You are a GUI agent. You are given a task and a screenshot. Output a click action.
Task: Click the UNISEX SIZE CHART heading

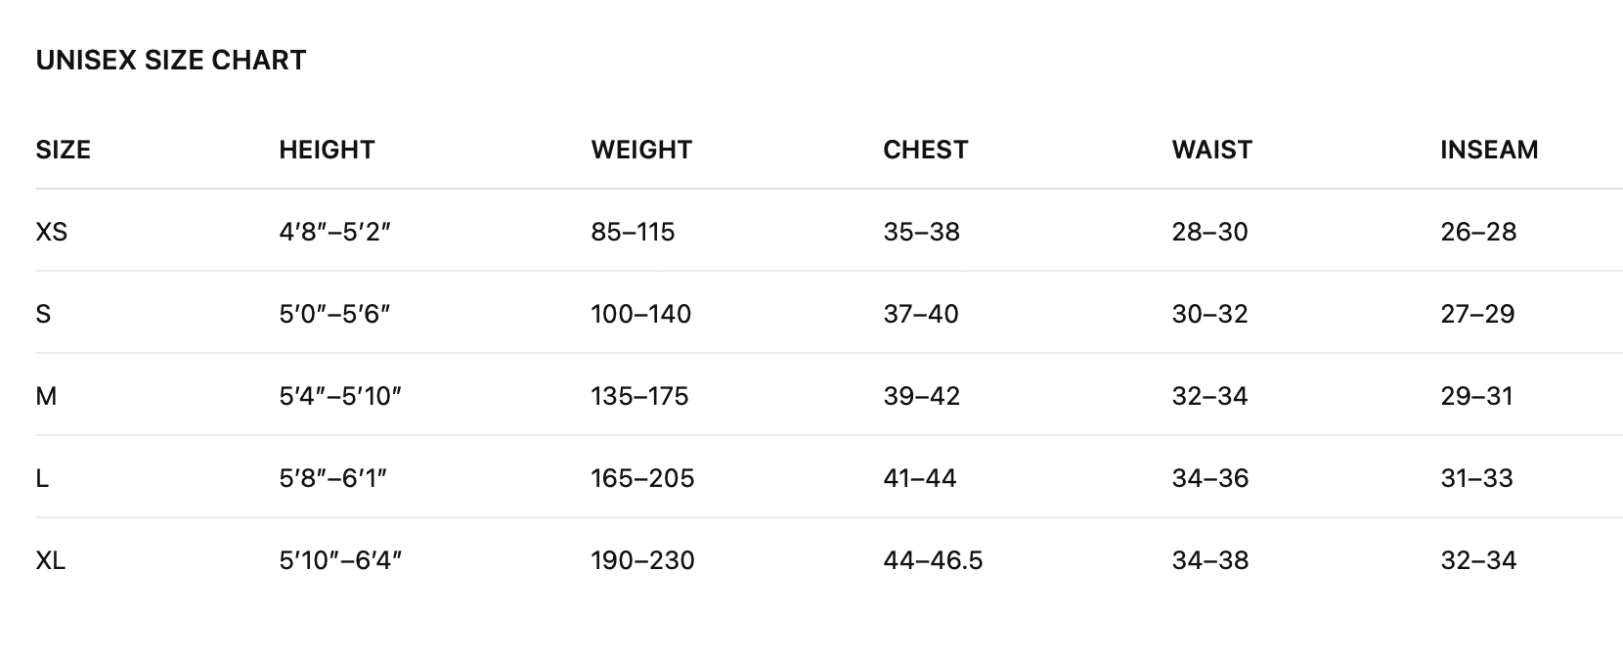click(x=171, y=60)
